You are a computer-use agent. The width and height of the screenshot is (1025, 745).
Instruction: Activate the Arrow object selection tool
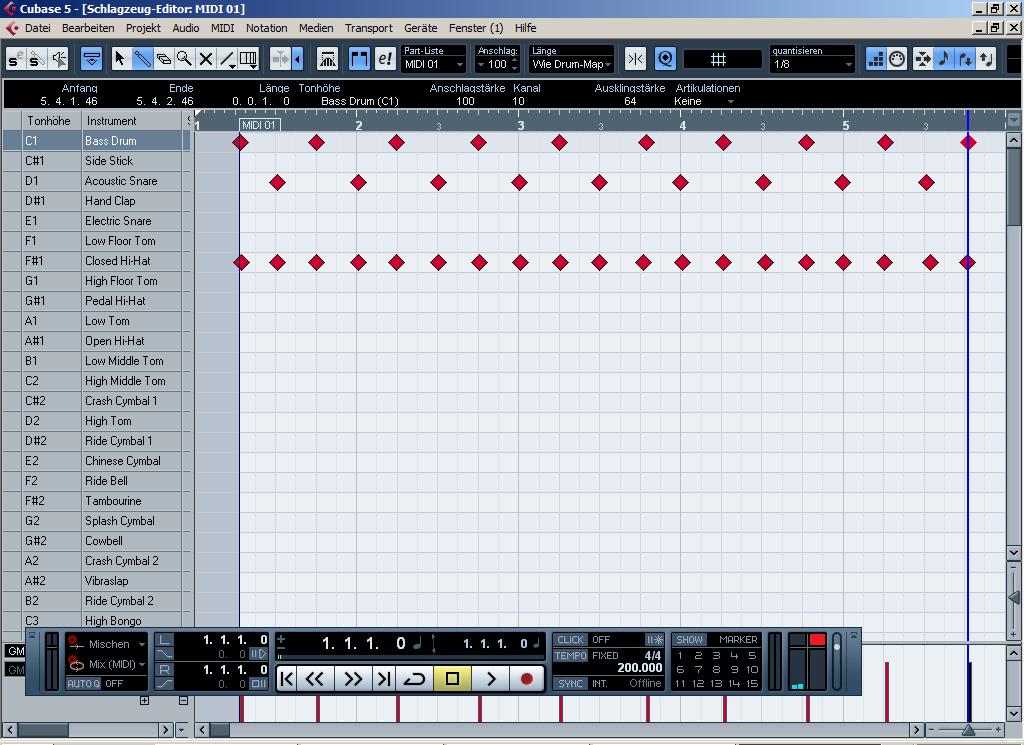click(x=120, y=60)
